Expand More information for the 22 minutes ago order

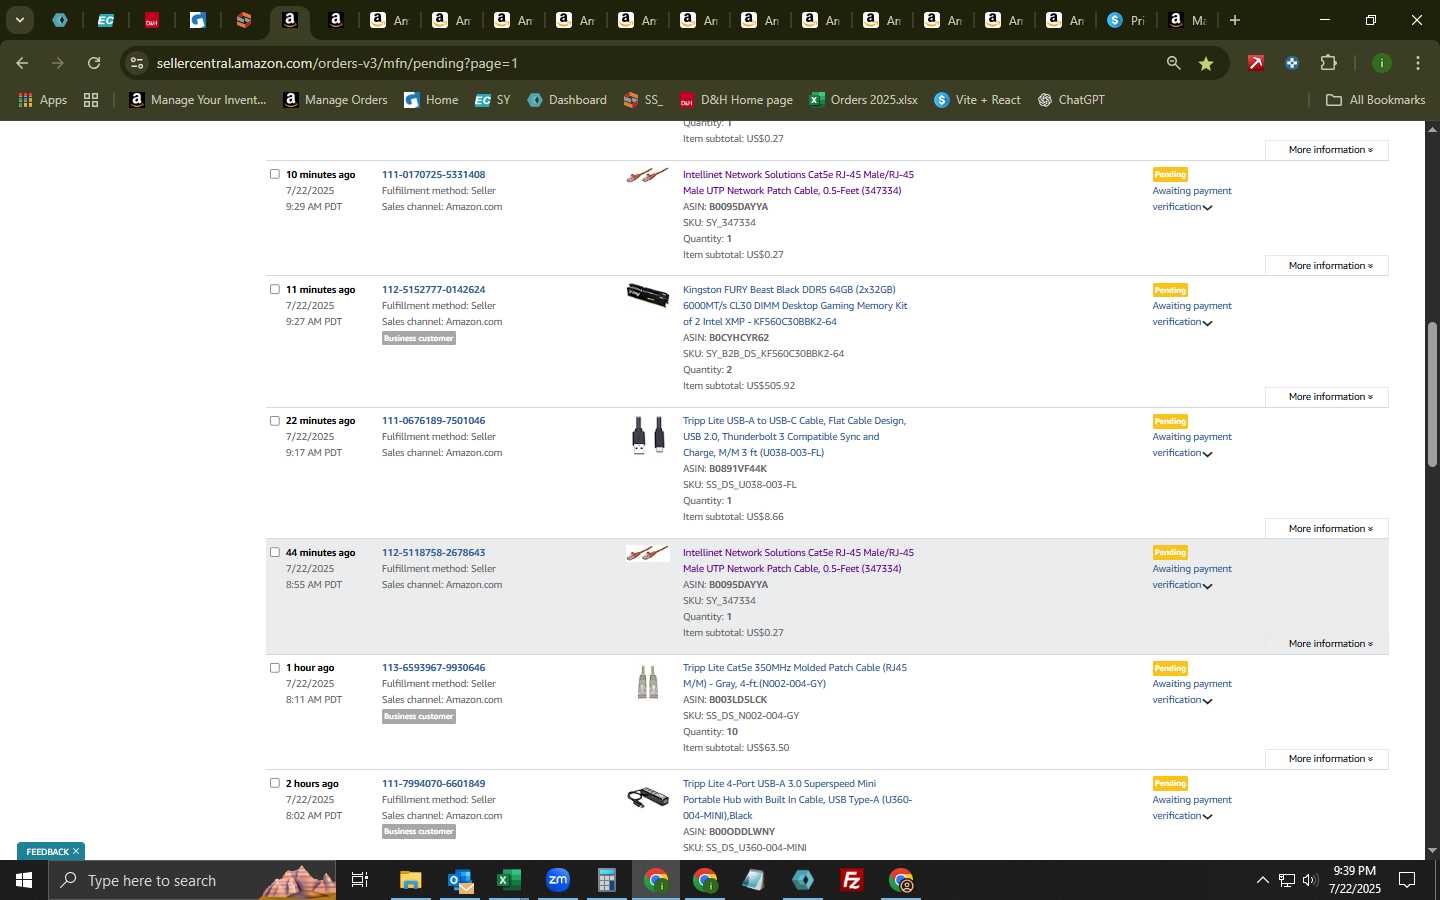click(1327, 529)
